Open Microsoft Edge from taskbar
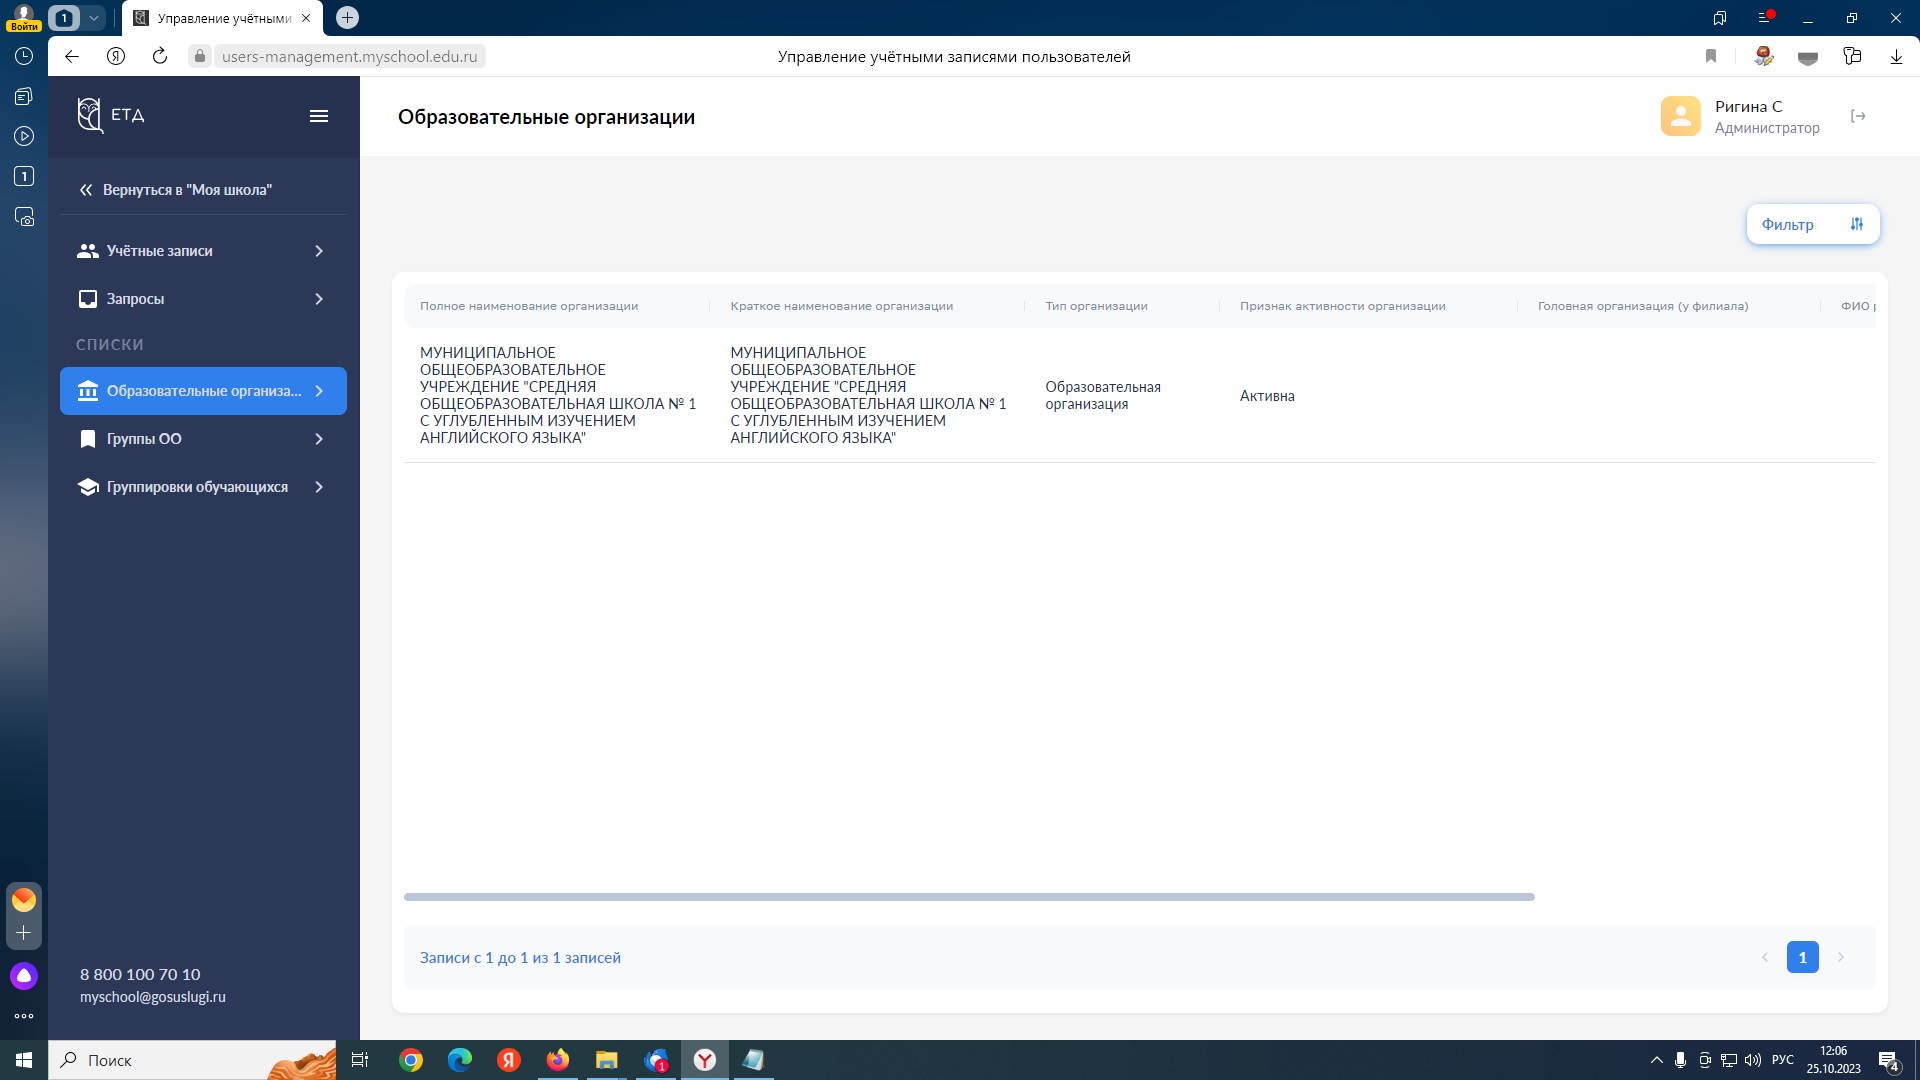 460,1060
